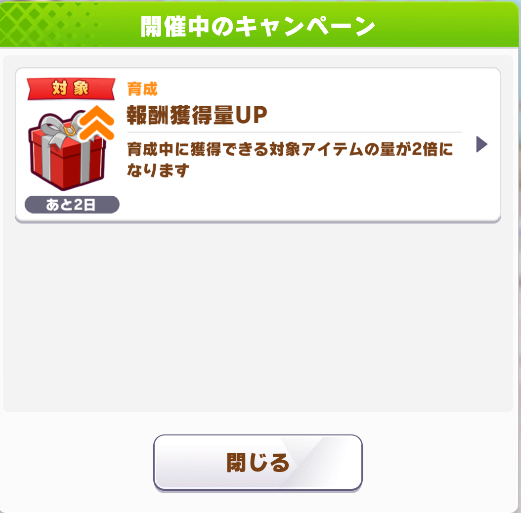
Task: Click the red 対象 ribbon badge
Action: coord(71,89)
